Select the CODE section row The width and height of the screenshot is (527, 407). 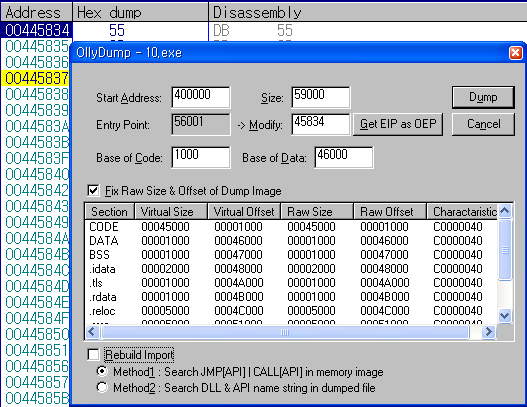[291, 227]
